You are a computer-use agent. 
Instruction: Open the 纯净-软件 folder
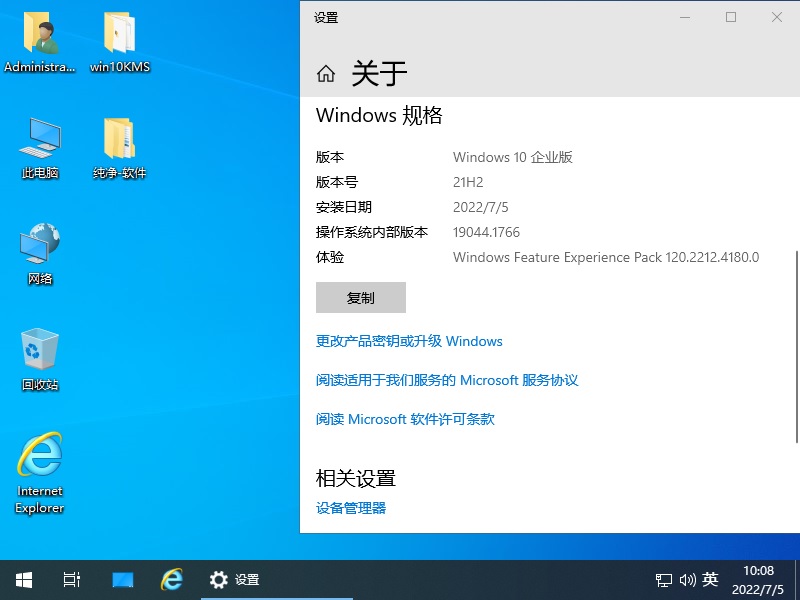pyautogui.click(x=119, y=138)
